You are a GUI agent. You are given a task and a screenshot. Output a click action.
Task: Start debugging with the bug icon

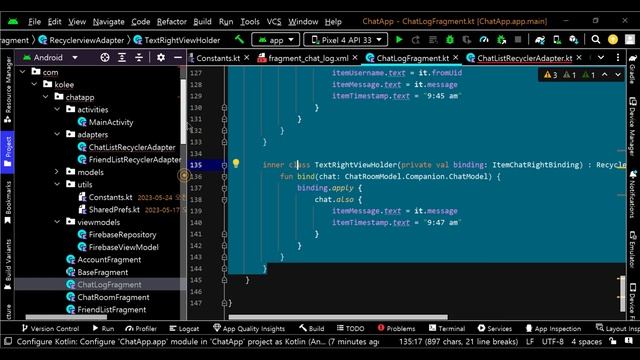coord(450,40)
